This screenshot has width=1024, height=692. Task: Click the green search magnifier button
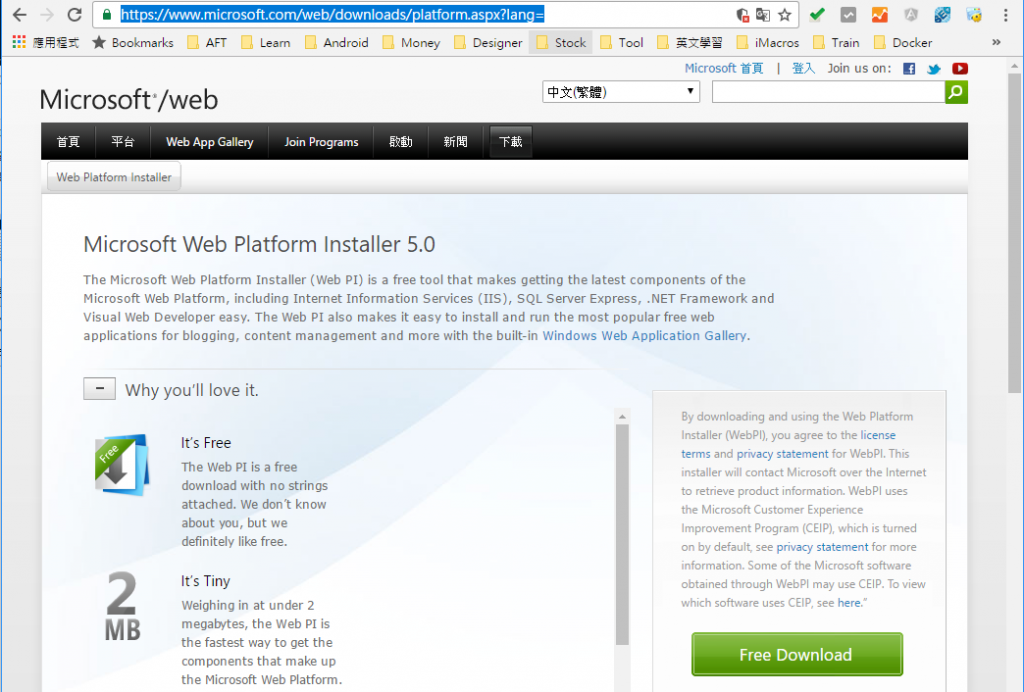pos(956,92)
